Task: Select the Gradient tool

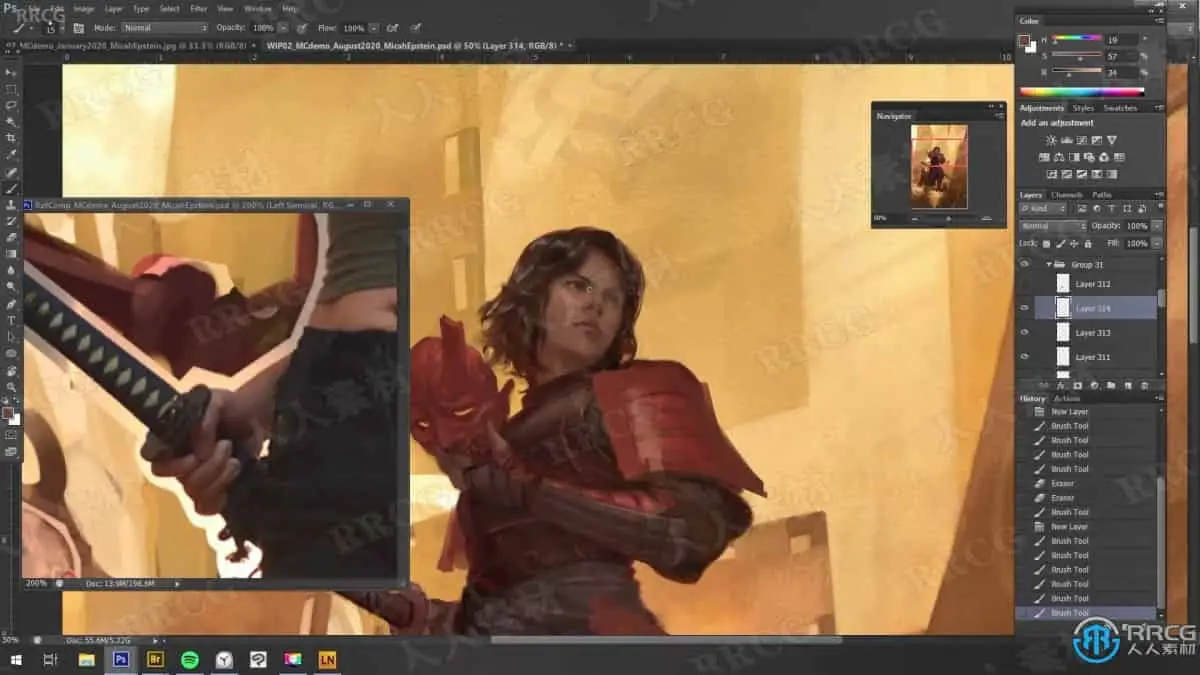Action: [x=12, y=254]
